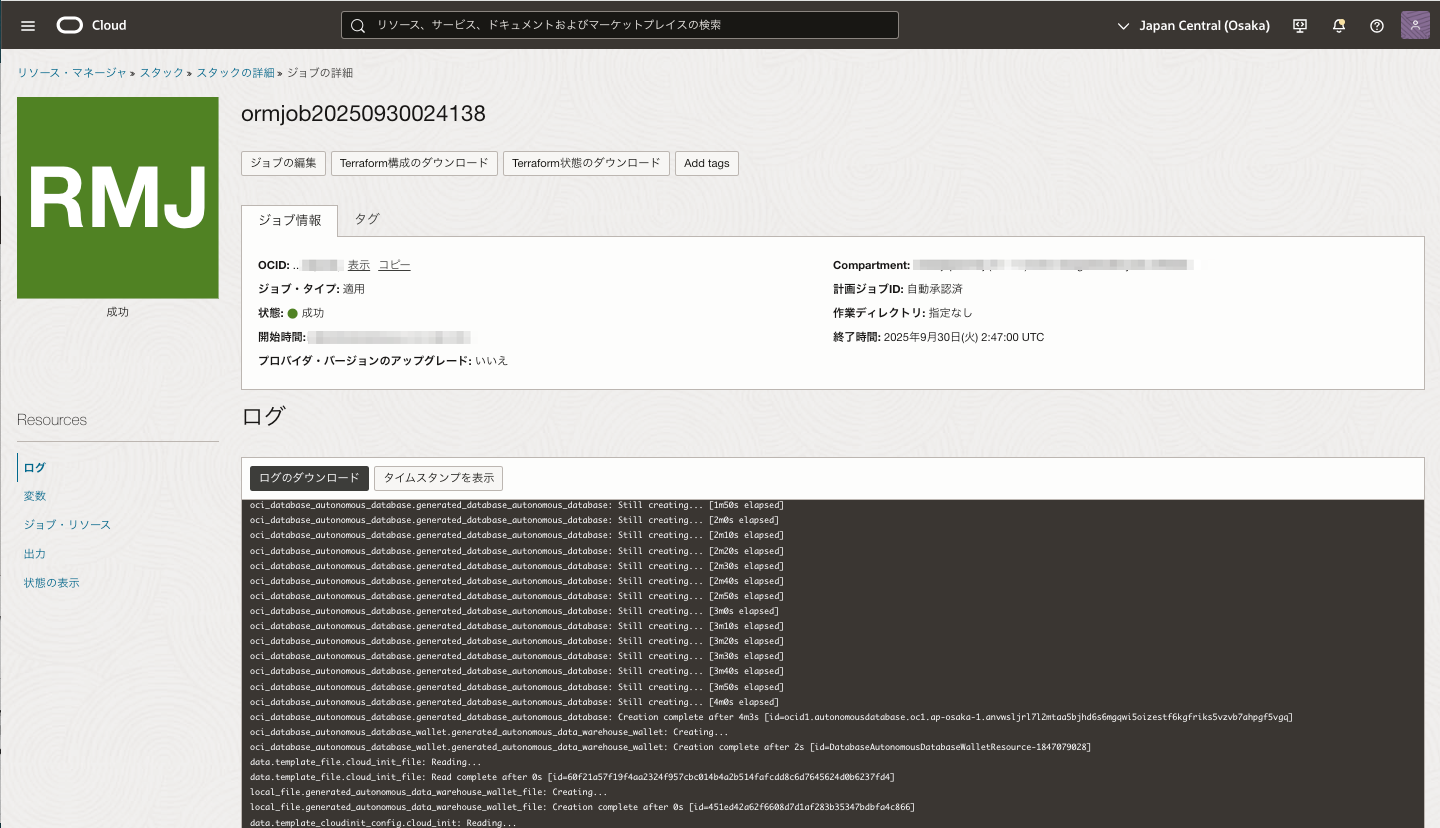
Task: Expand the Japan Central (Osaka) region selector
Action: [x=1194, y=25]
